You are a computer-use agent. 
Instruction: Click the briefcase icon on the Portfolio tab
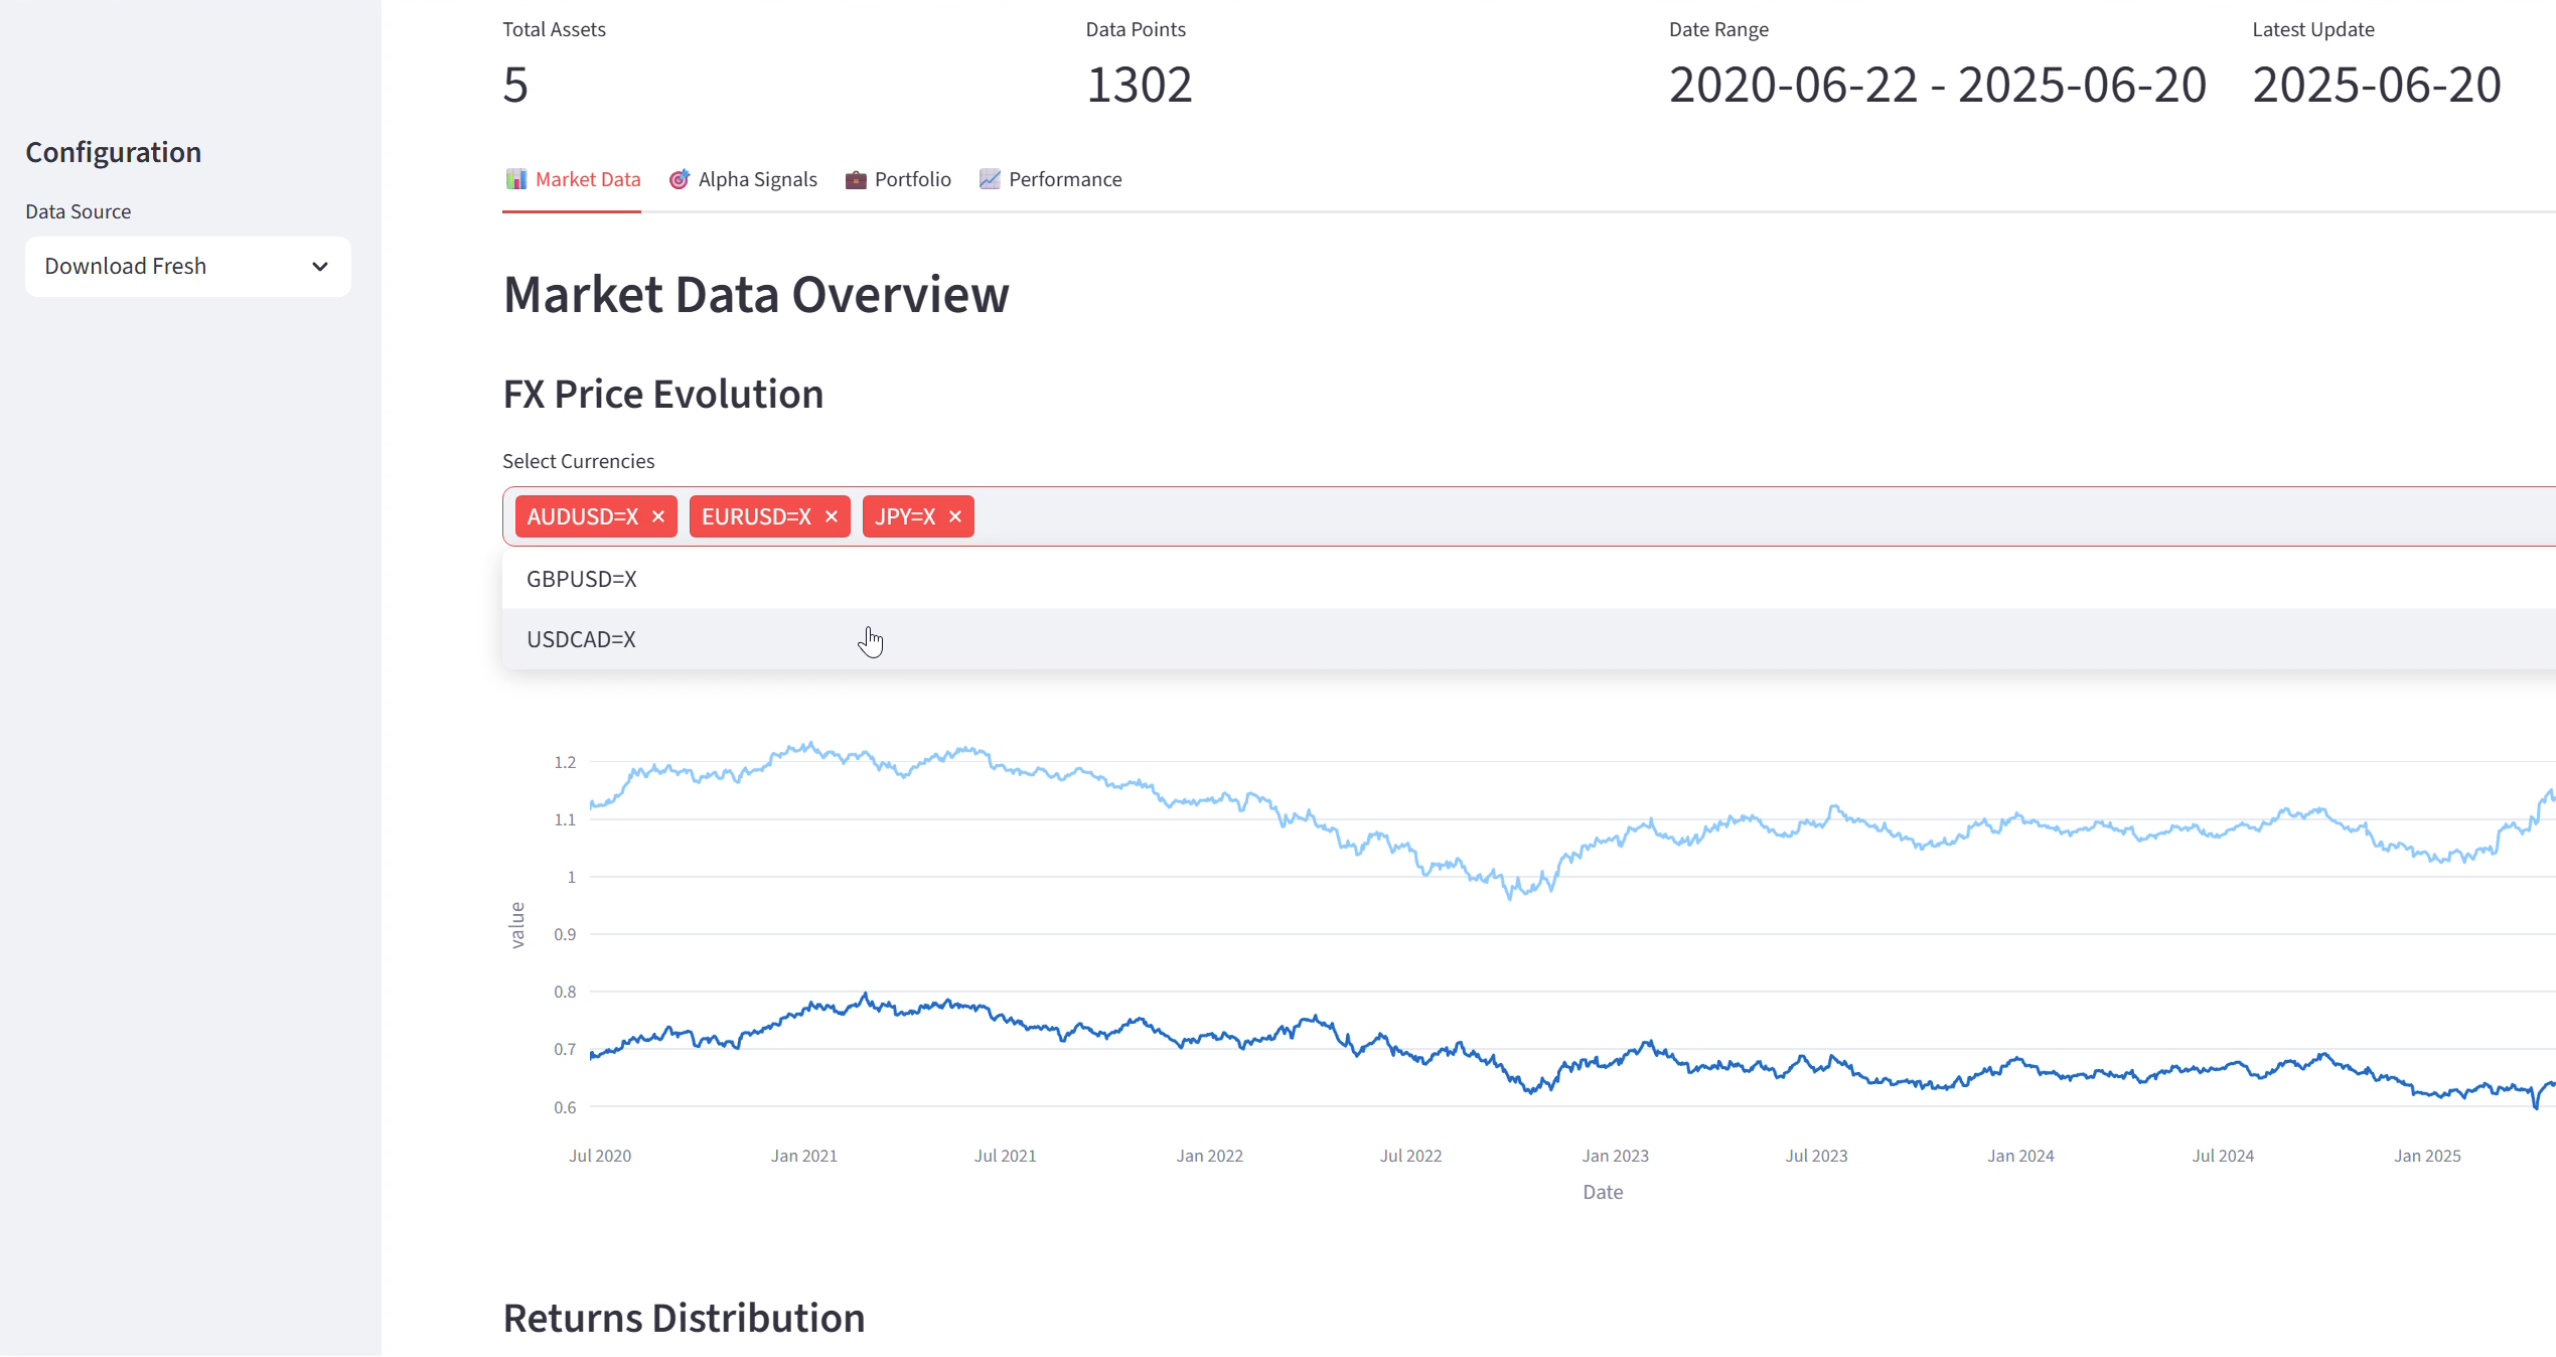tap(855, 179)
